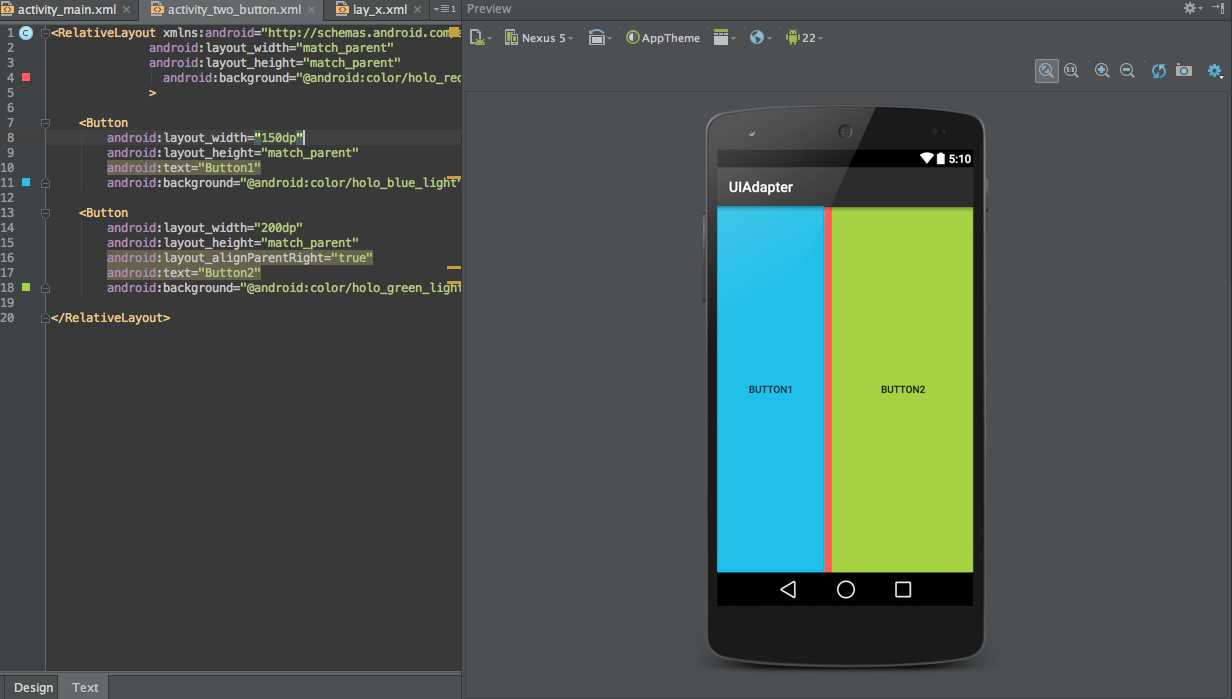This screenshot has height=699, width=1232.
Task: Click the green color swatch on line 18
Action: pyautogui.click(x=26, y=287)
